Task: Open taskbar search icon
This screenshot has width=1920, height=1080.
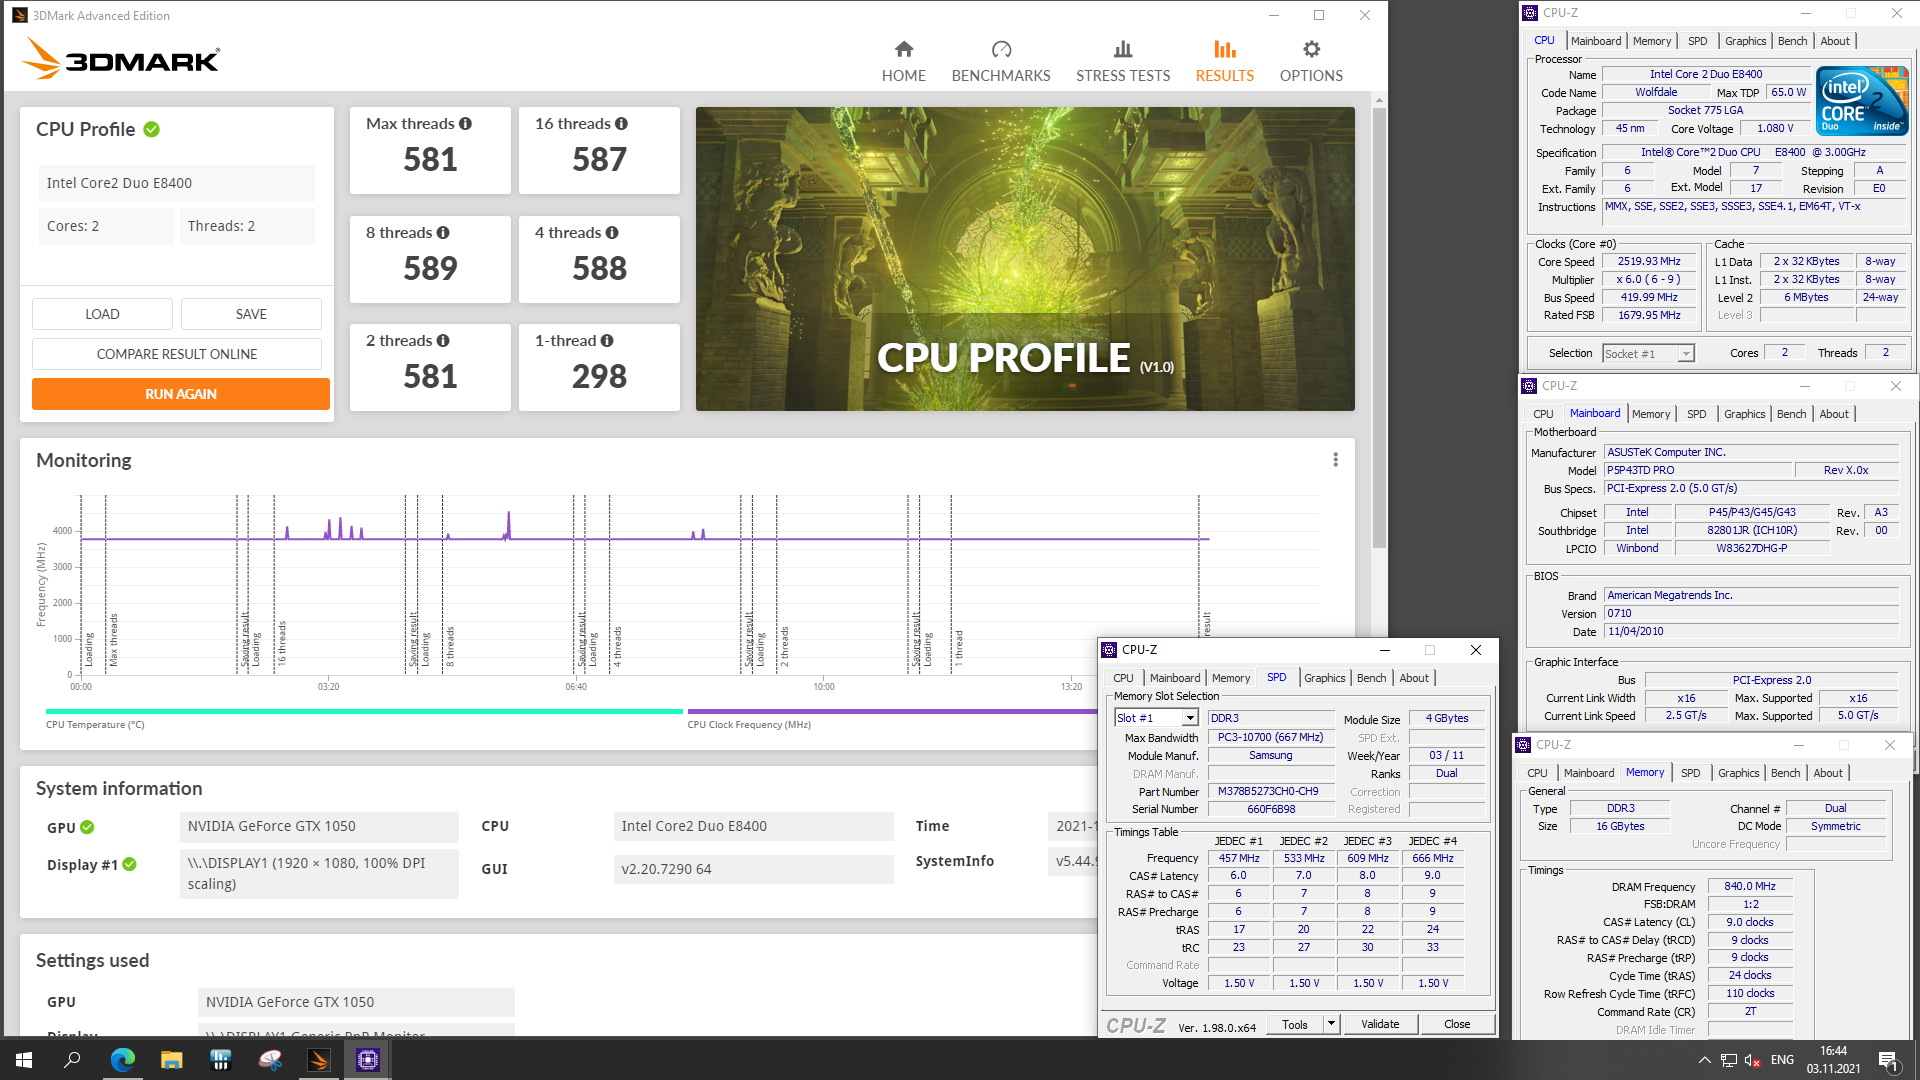Action: coord(72,1060)
